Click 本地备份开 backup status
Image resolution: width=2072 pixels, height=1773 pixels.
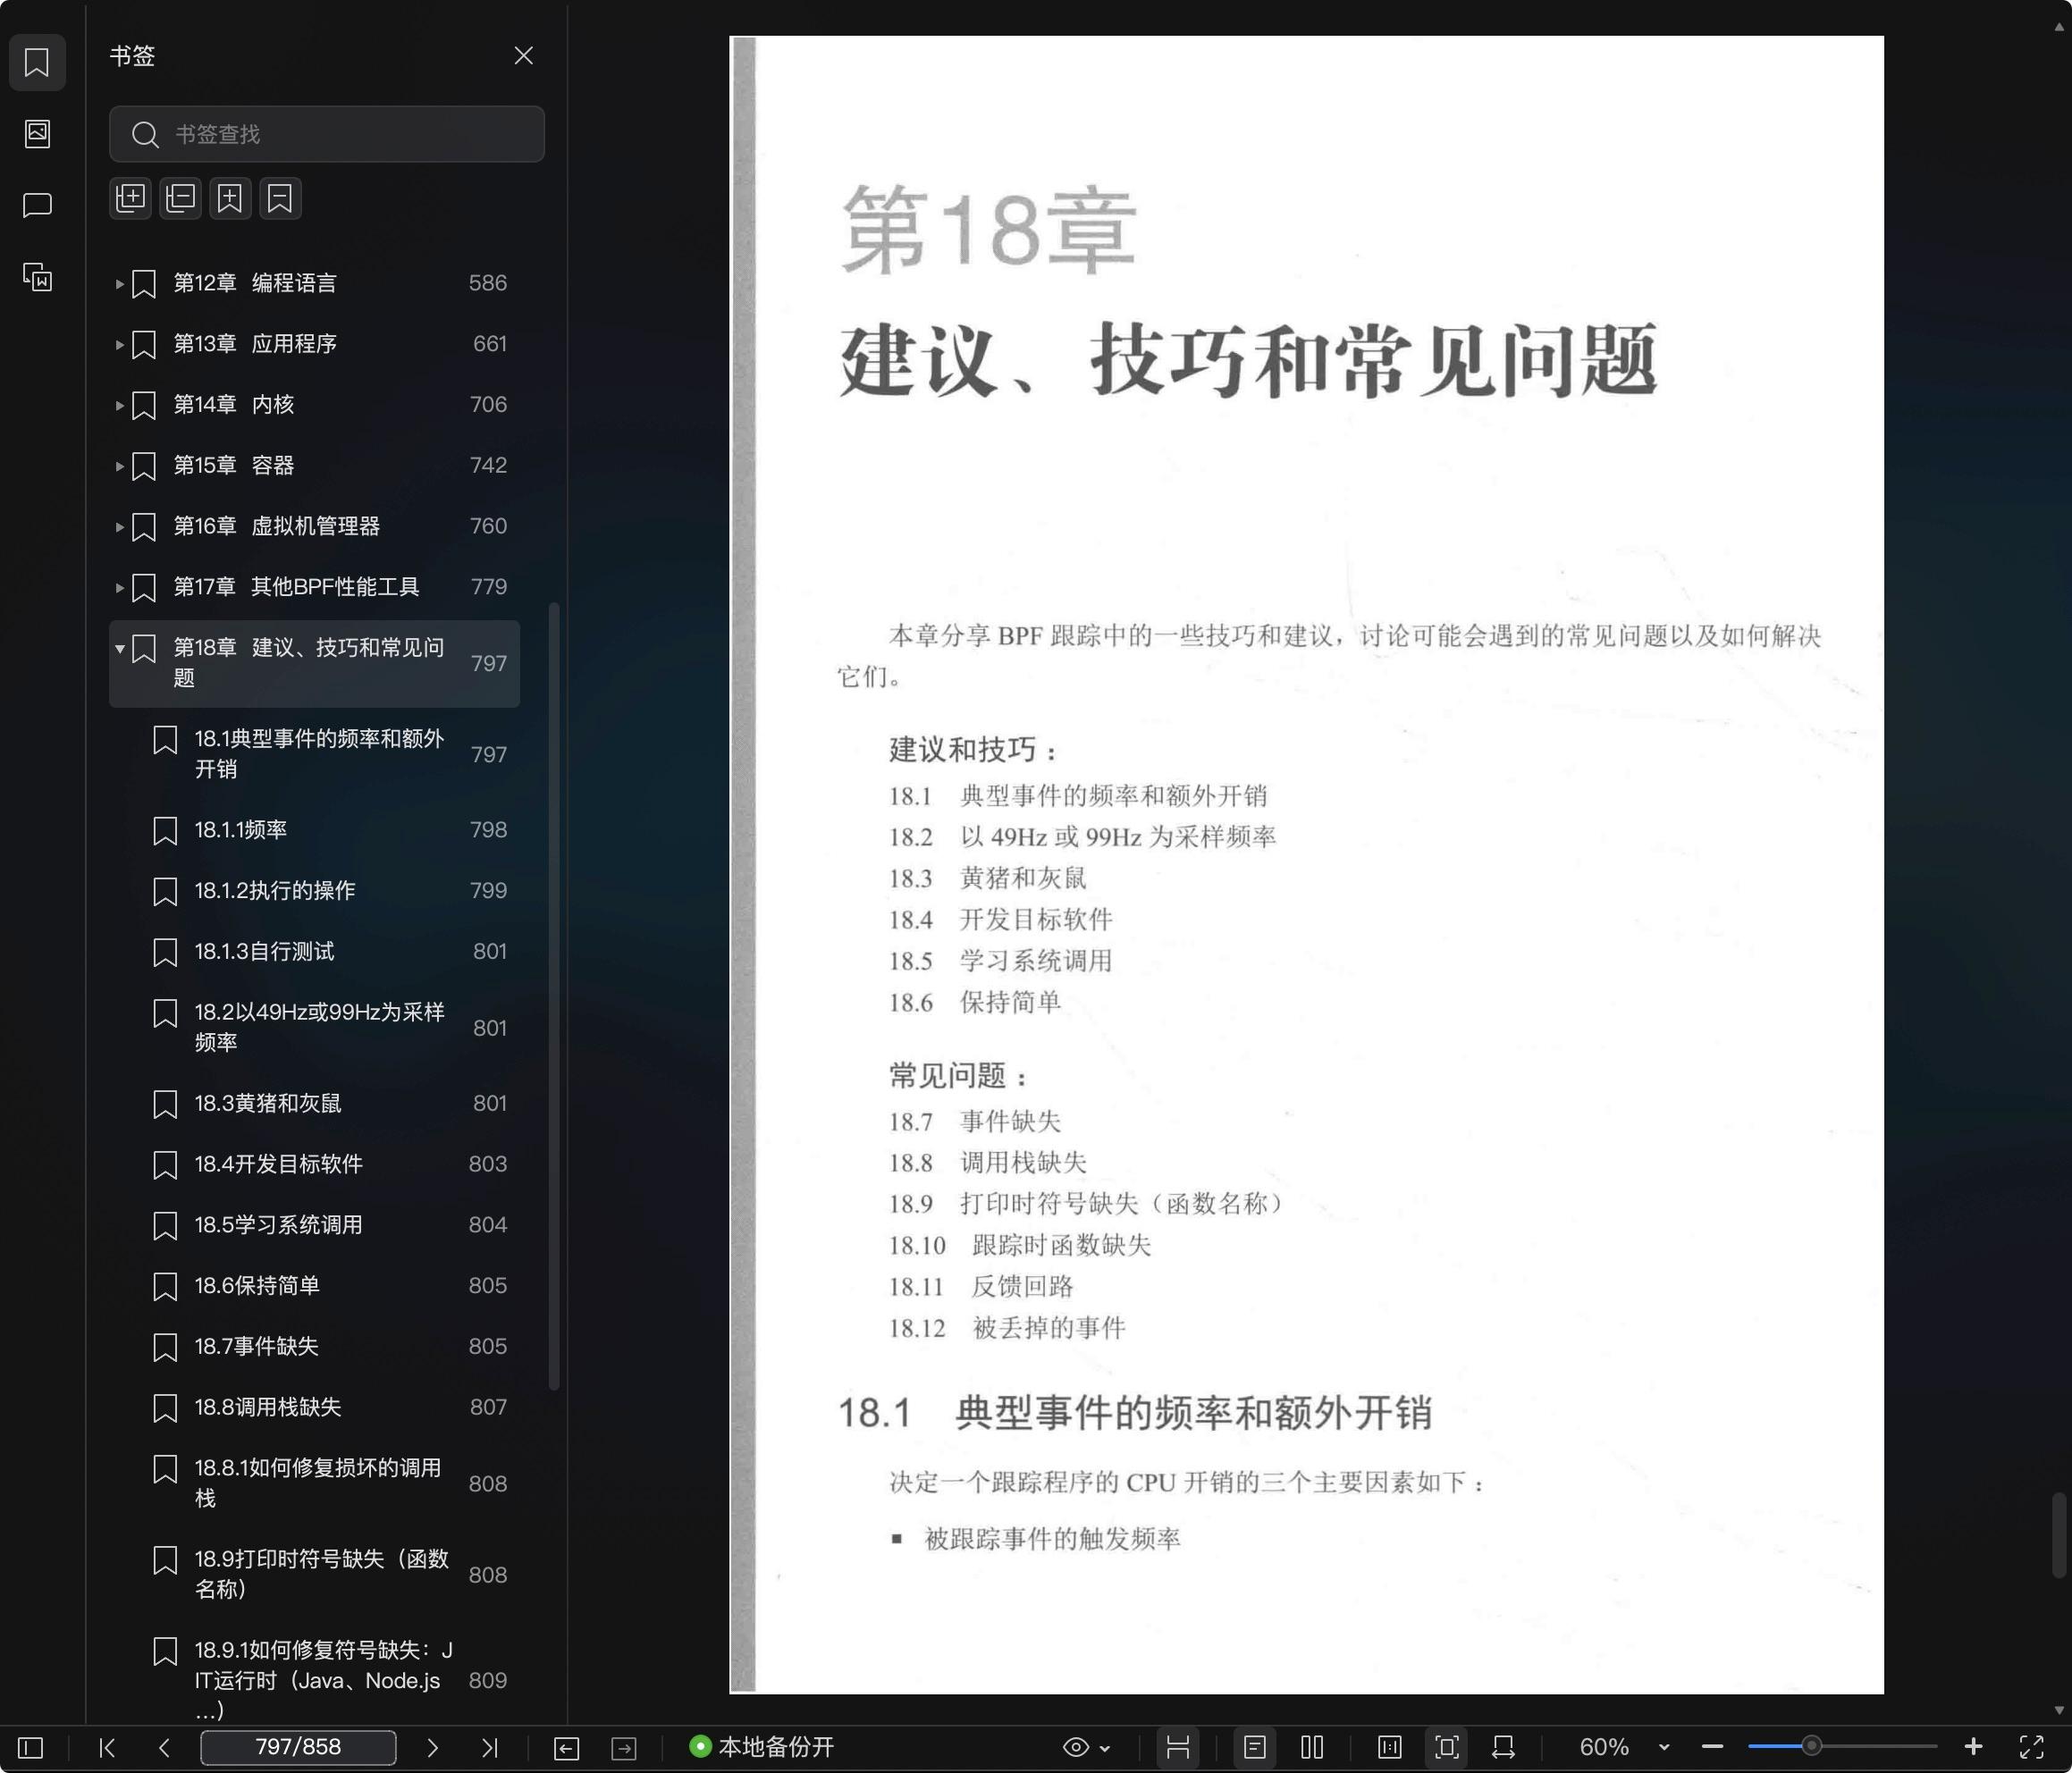pos(762,1747)
